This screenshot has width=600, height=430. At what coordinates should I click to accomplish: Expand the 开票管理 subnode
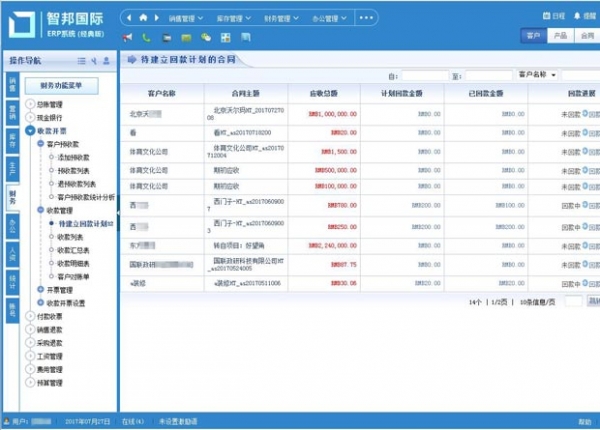(41, 290)
